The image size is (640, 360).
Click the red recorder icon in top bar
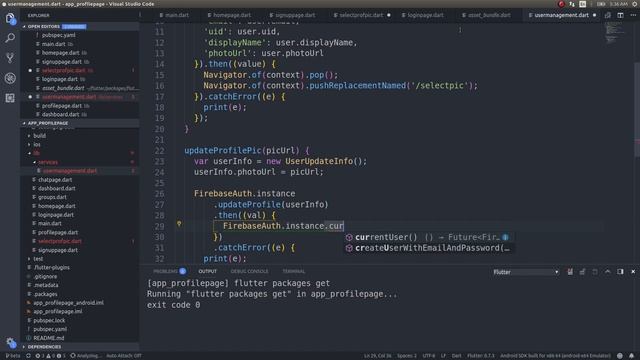[x=561, y=4]
